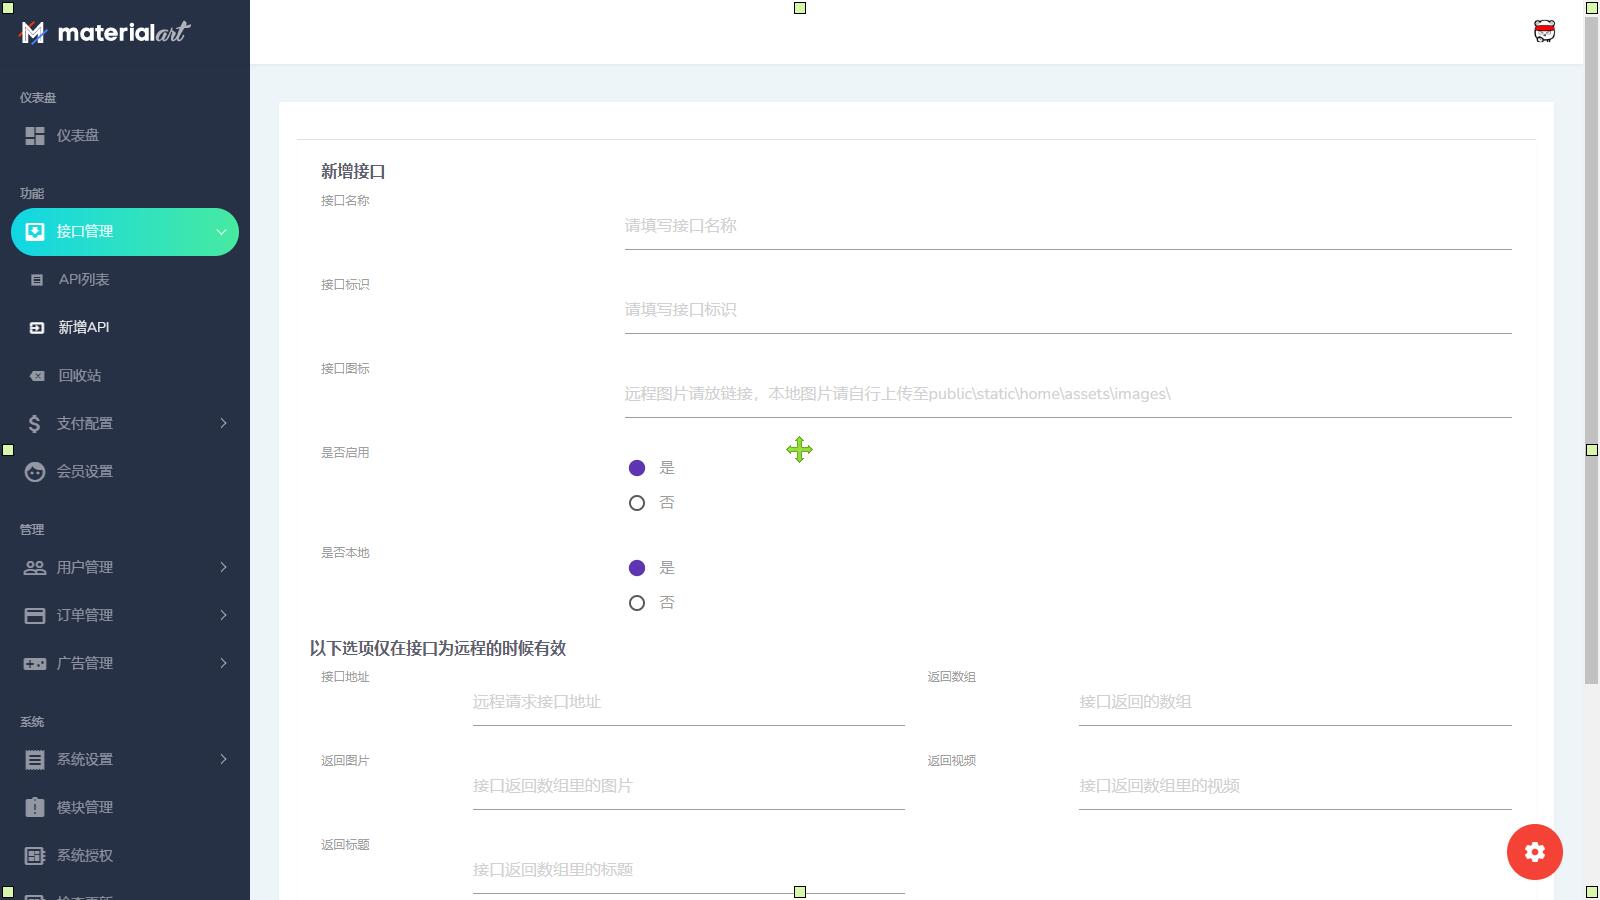Select 否 for 是否本地
Screen dimensions: 1600x900
pos(637,603)
